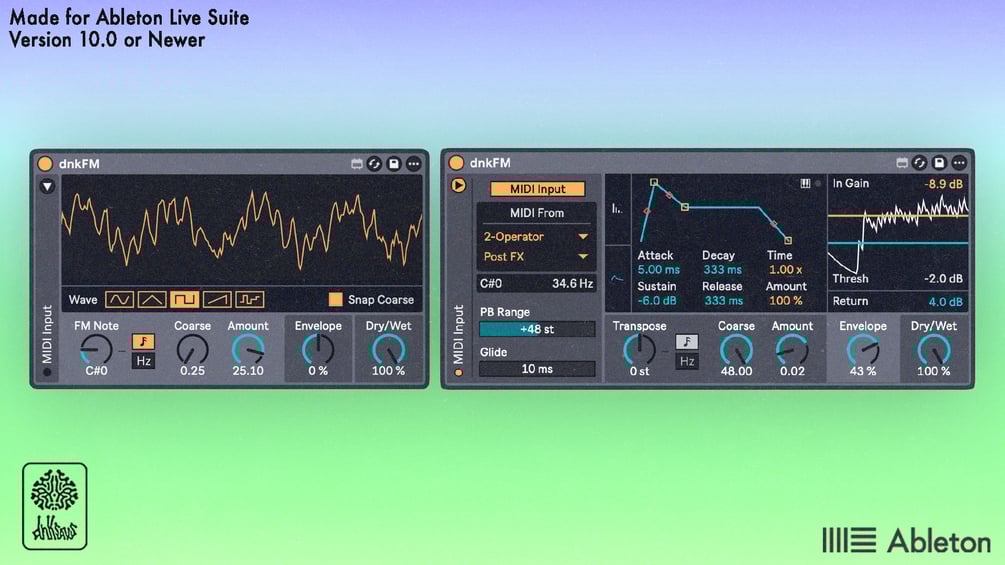This screenshot has width=1005, height=565.
Task: Click the C#0 34.6 Hz display
Action: click(x=537, y=283)
